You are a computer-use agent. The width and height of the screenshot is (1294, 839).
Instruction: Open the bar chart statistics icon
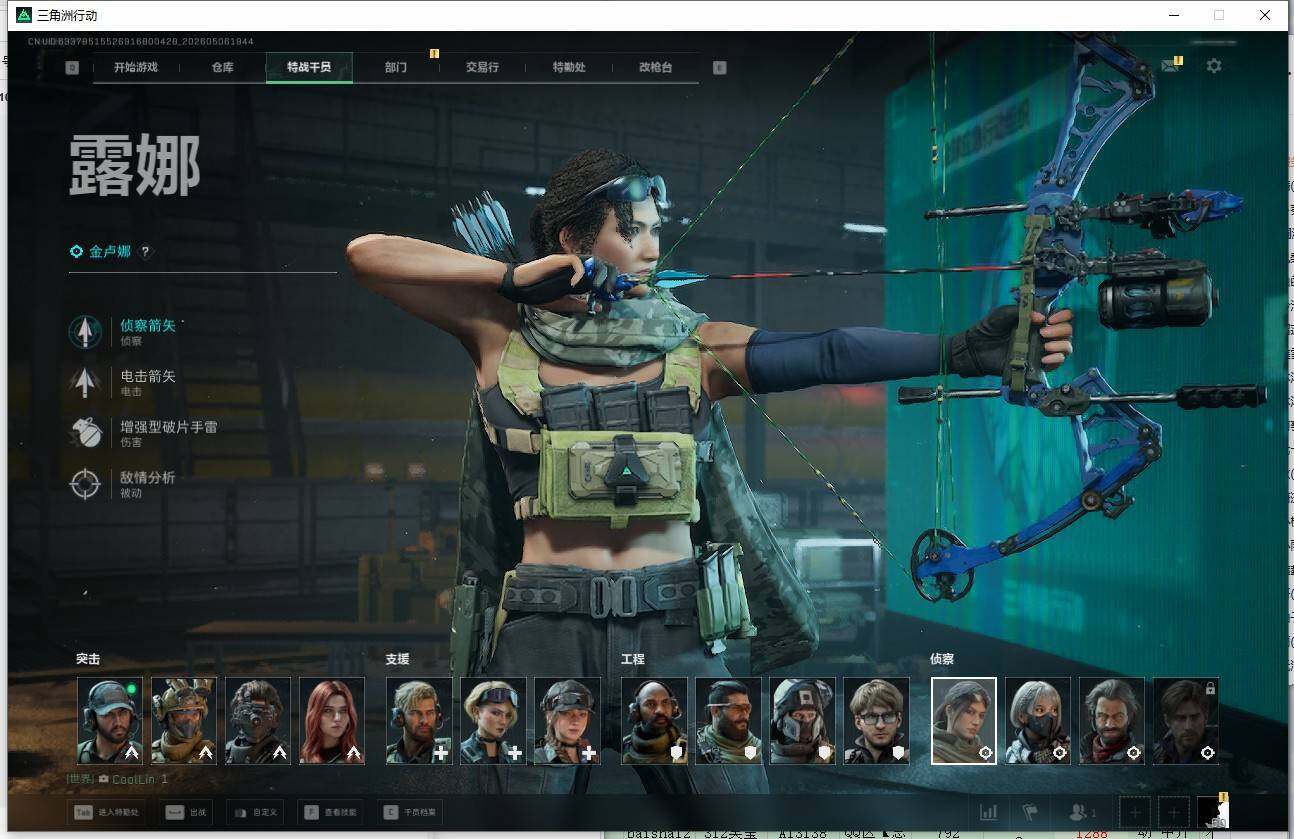pyautogui.click(x=988, y=813)
